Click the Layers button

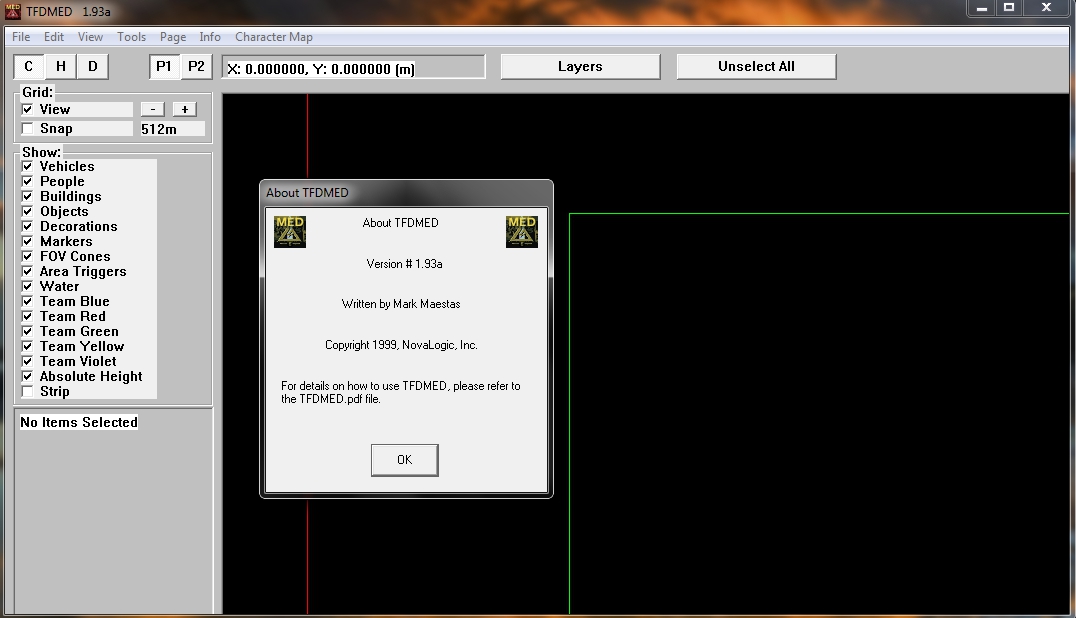point(581,67)
